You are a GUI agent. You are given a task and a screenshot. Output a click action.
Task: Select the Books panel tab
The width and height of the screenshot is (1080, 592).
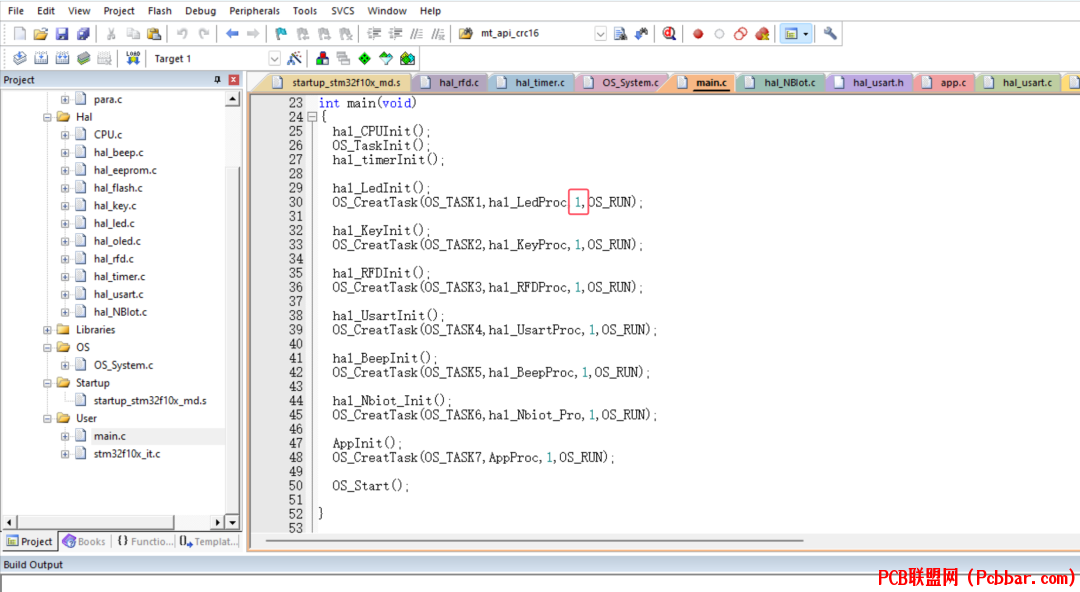[85, 542]
